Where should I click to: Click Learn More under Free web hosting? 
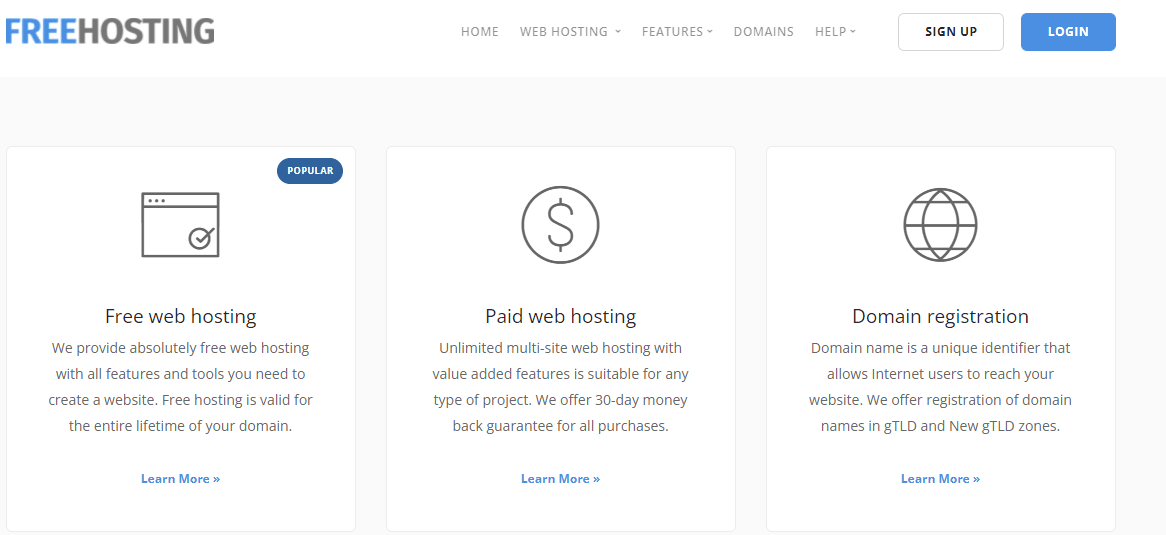[181, 478]
